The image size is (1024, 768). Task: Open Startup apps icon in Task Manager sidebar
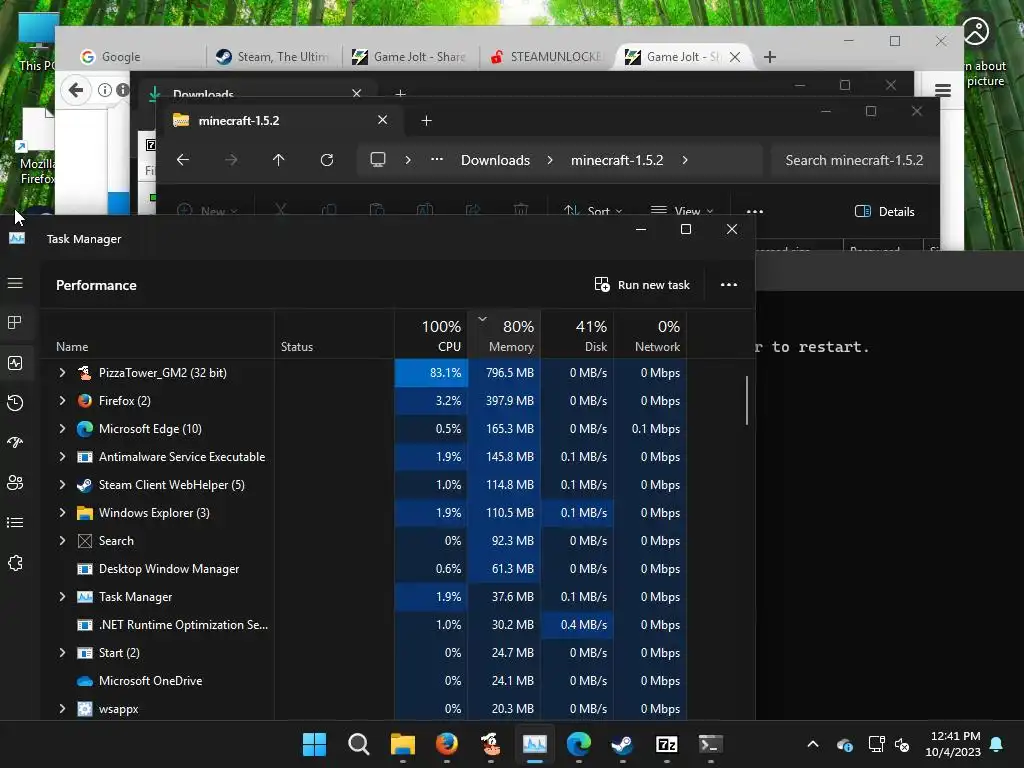[x=15, y=443]
